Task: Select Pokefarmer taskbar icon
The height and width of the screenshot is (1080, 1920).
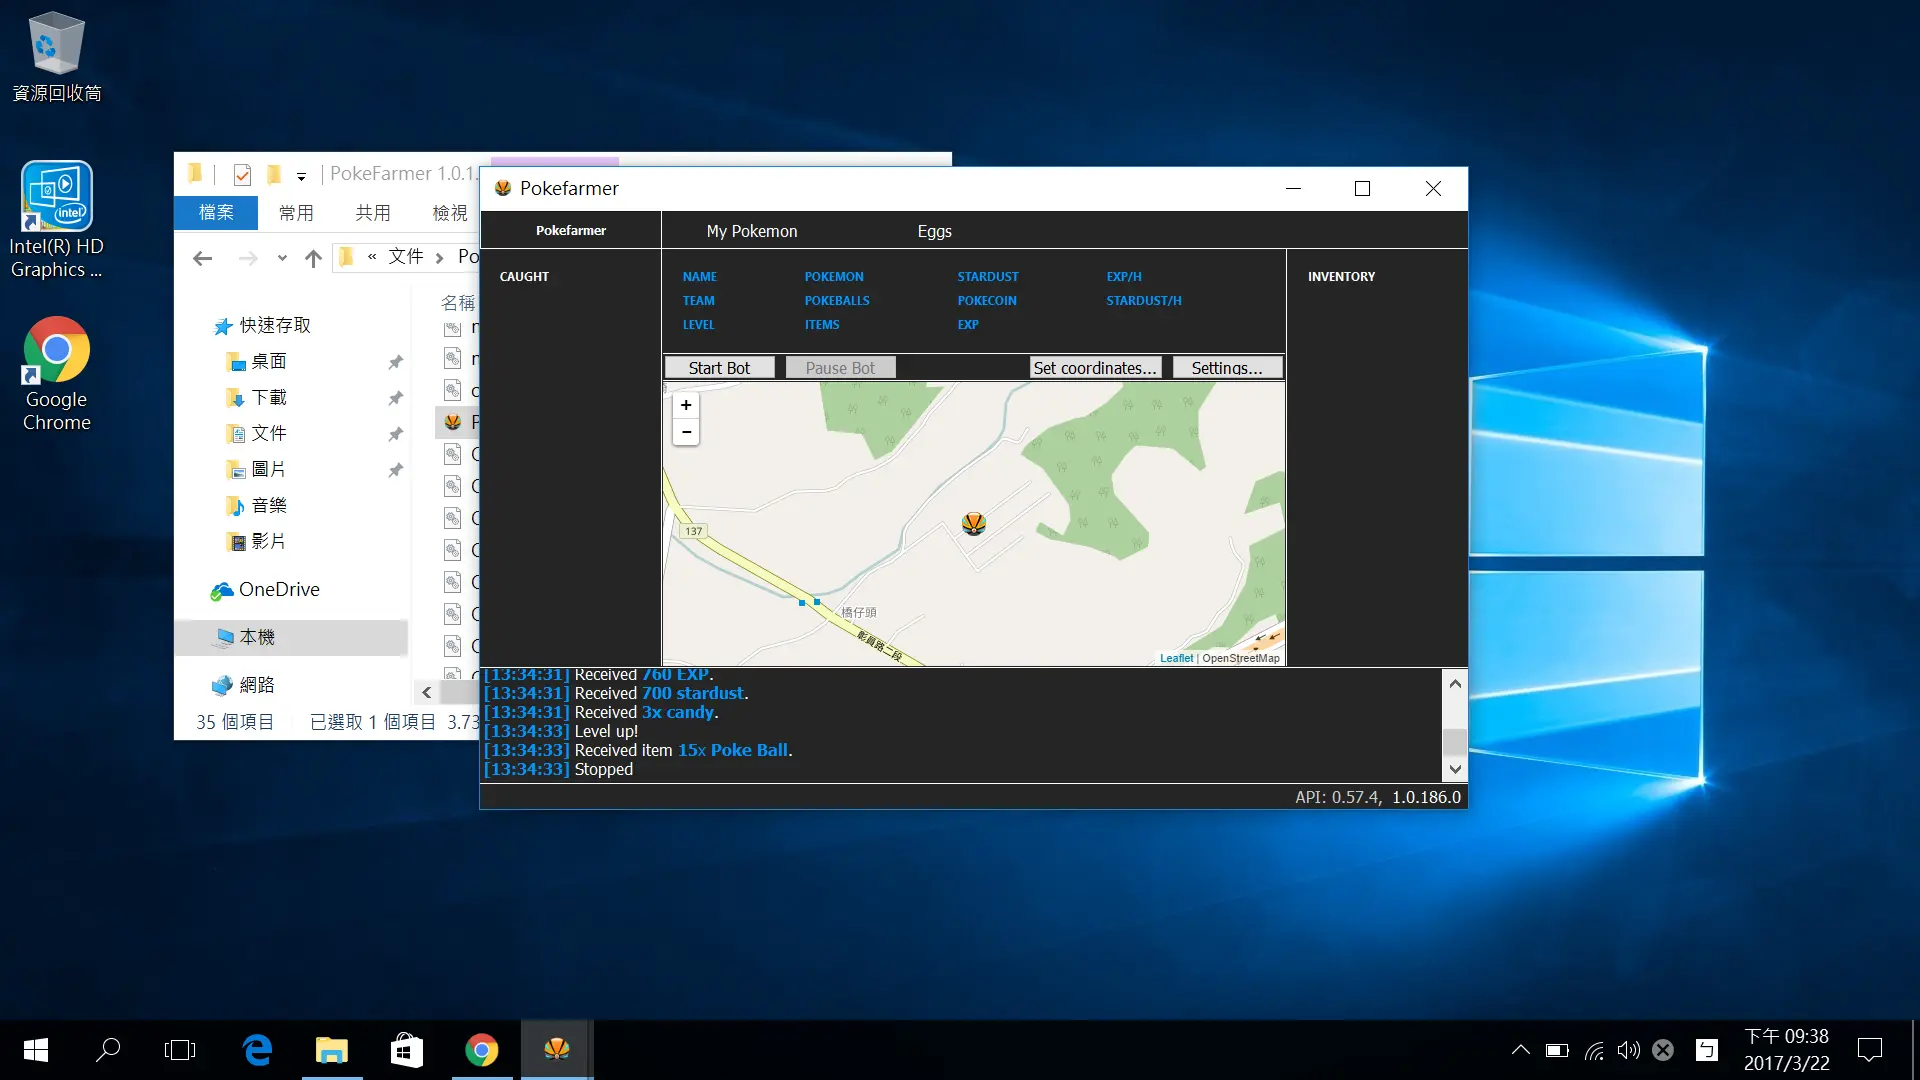Action: click(x=557, y=1050)
